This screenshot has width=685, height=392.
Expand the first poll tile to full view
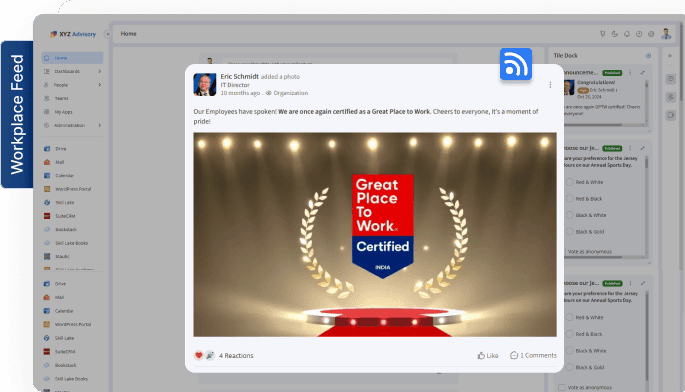(643, 148)
